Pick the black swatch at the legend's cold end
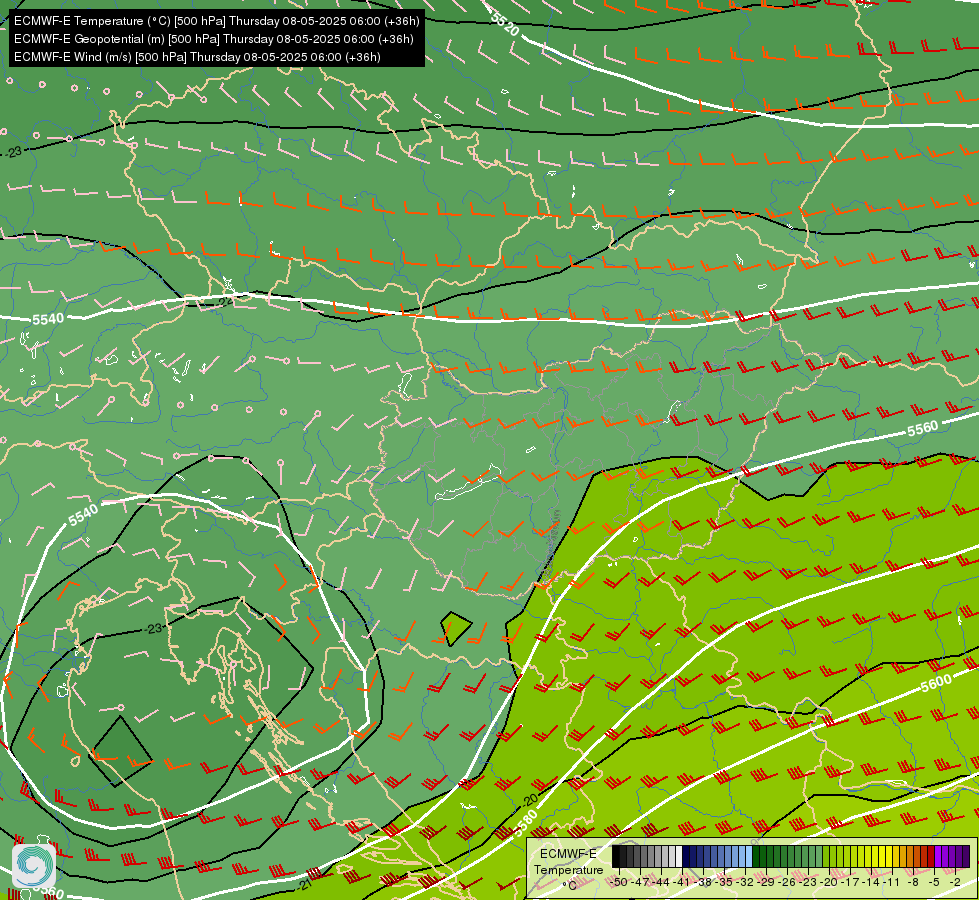The width and height of the screenshot is (979, 900). click(616, 856)
